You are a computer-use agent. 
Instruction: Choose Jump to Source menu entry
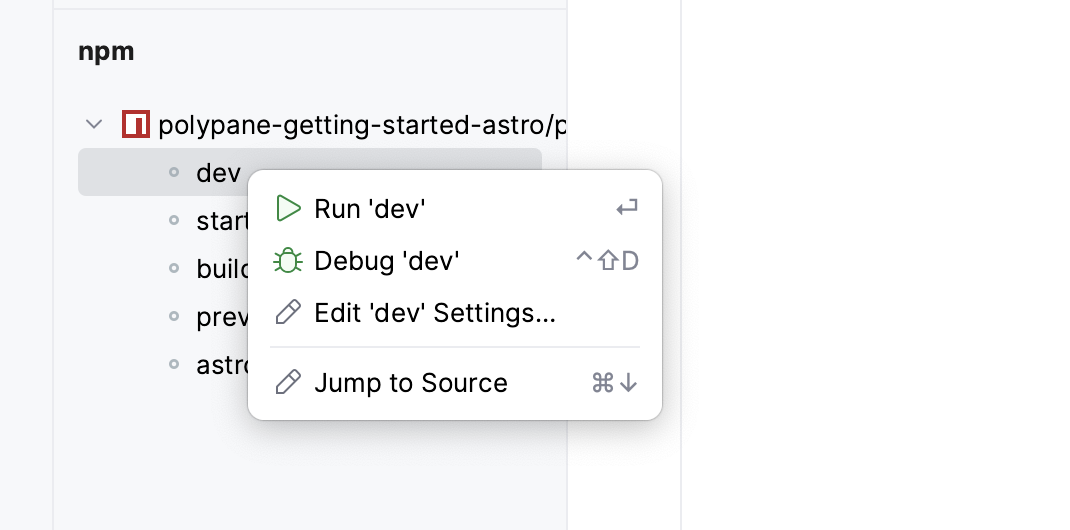455,383
